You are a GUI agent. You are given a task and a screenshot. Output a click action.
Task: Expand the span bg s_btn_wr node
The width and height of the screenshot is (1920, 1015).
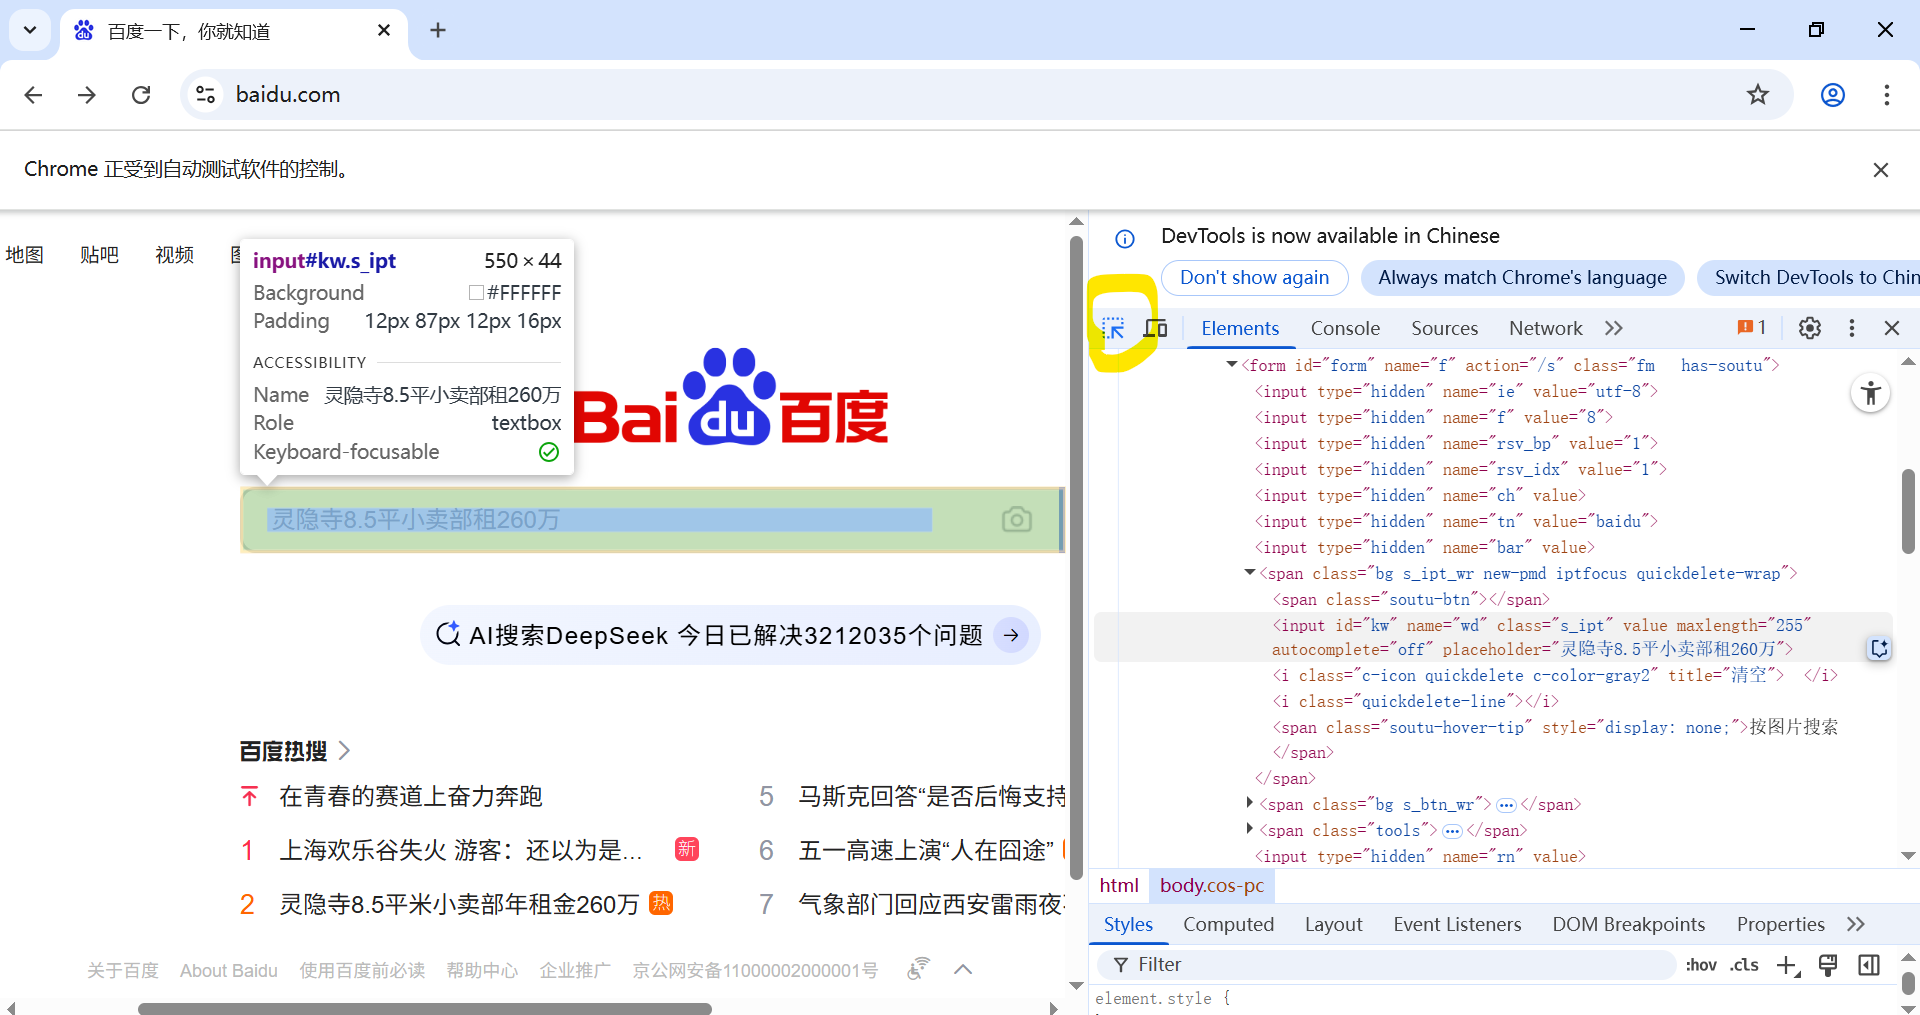click(1249, 803)
